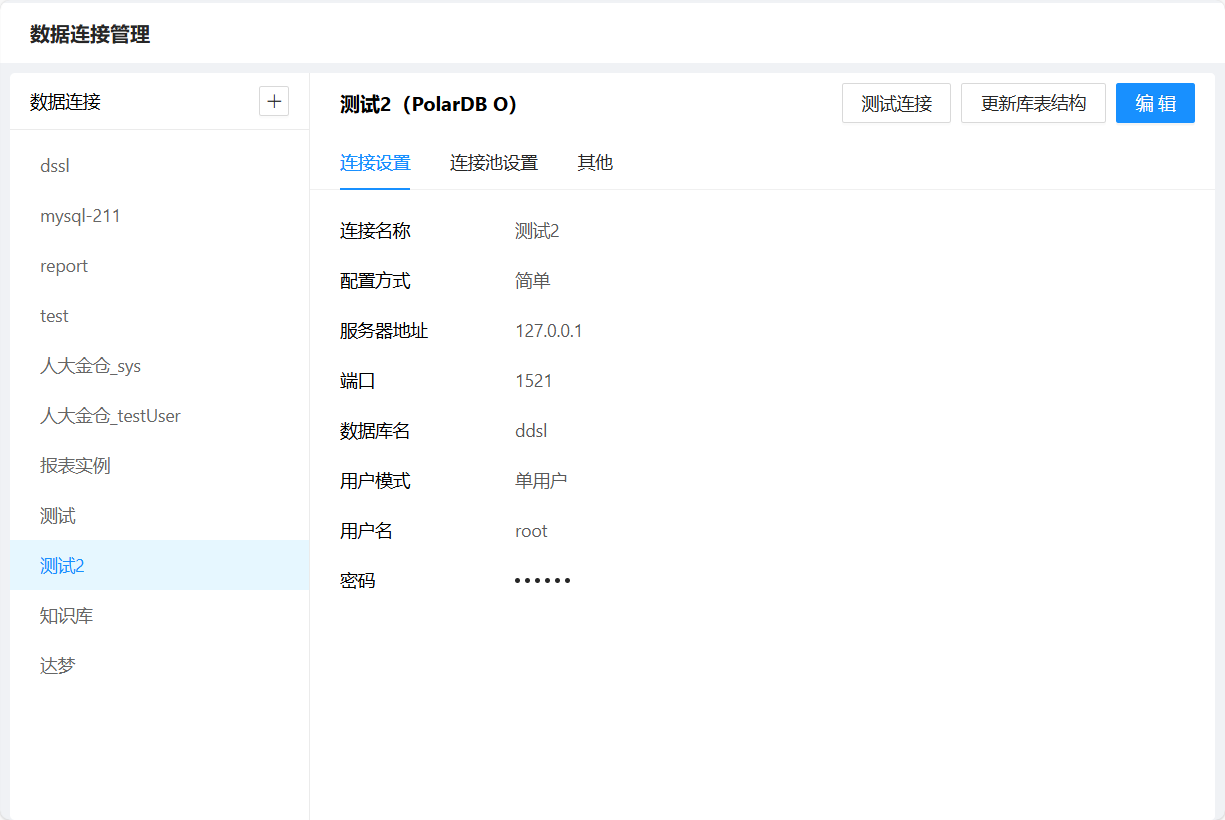The width and height of the screenshot is (1225, 820).
Task: Select the highlighted 测试2 connection
Action: coord(62,566)
